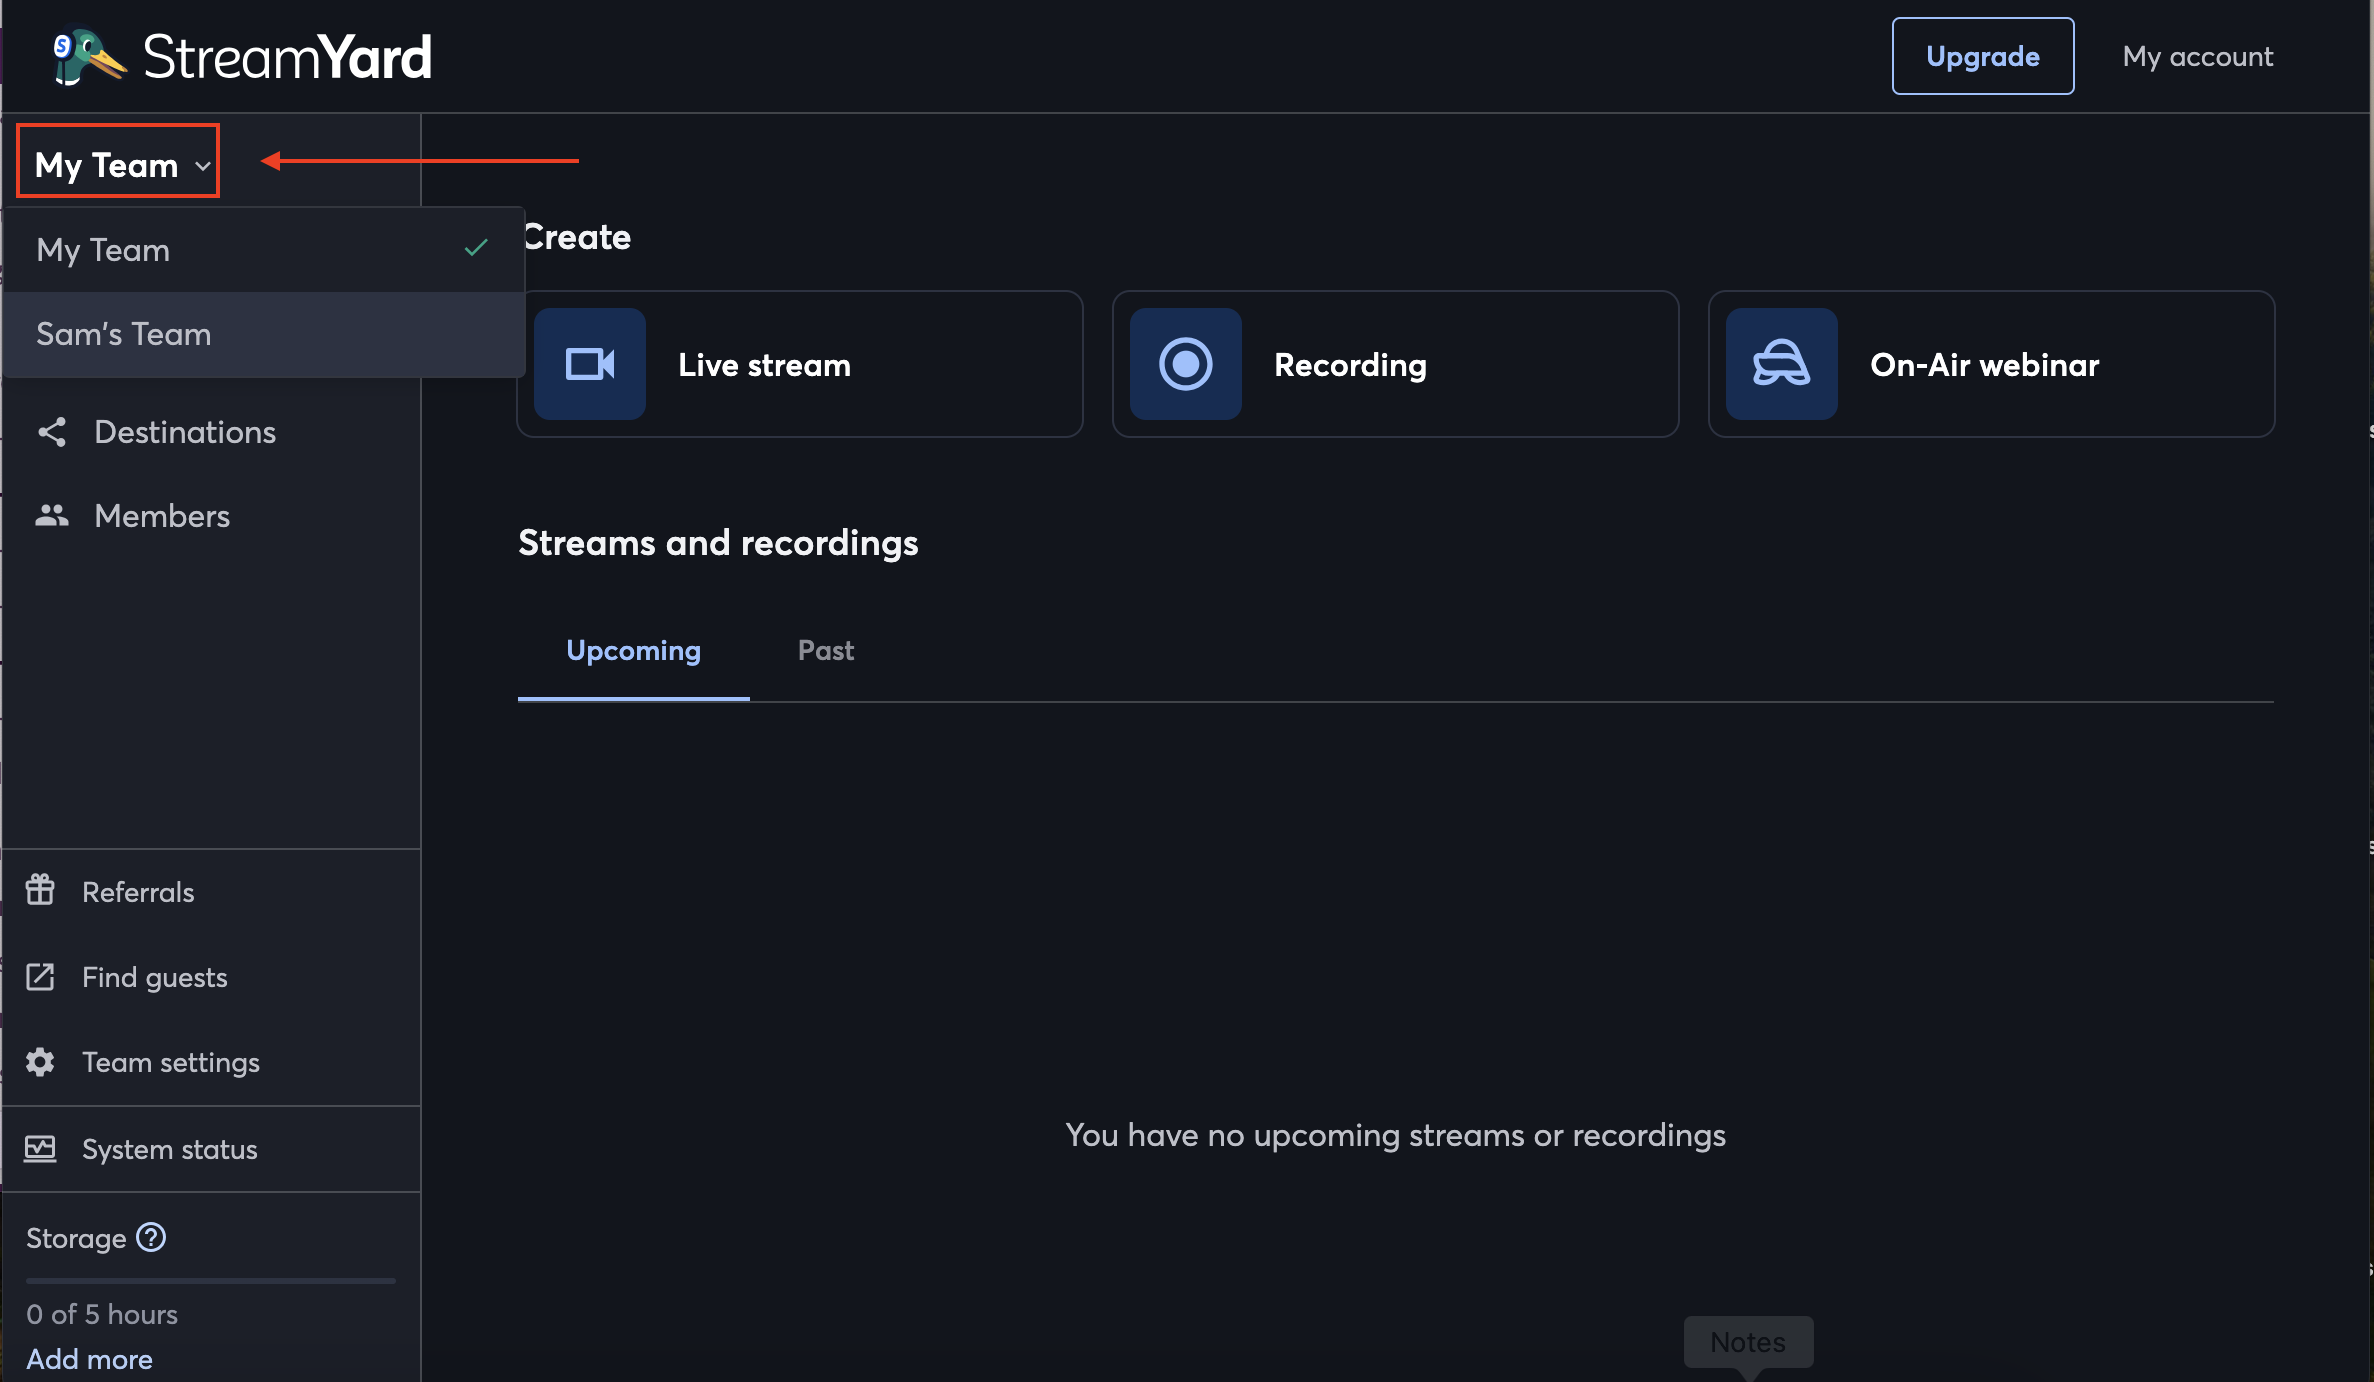Open the Destinations page
The height and width of the screenshot is (1382, 2374).
click(185, 432)
